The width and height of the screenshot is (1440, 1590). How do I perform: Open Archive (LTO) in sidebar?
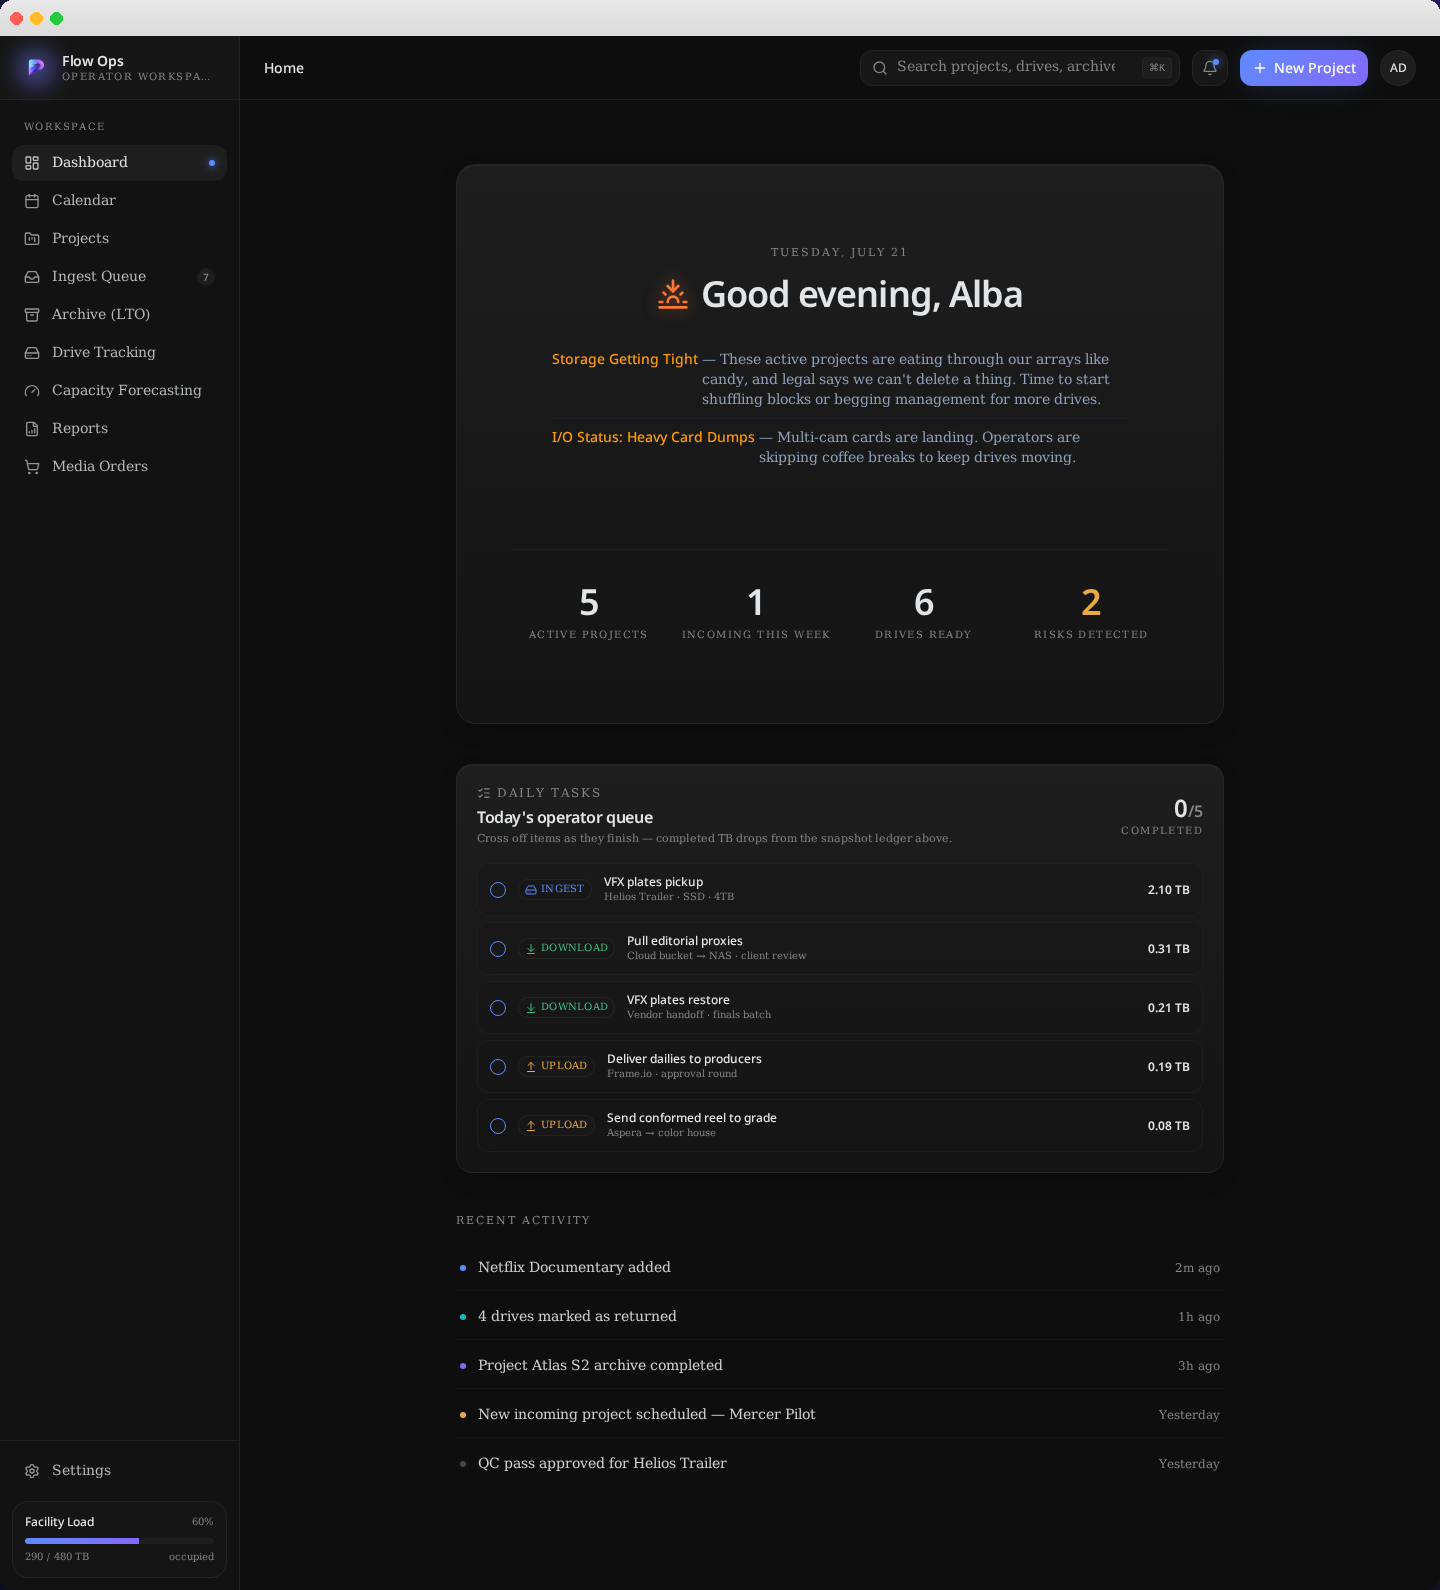(119, 315)
